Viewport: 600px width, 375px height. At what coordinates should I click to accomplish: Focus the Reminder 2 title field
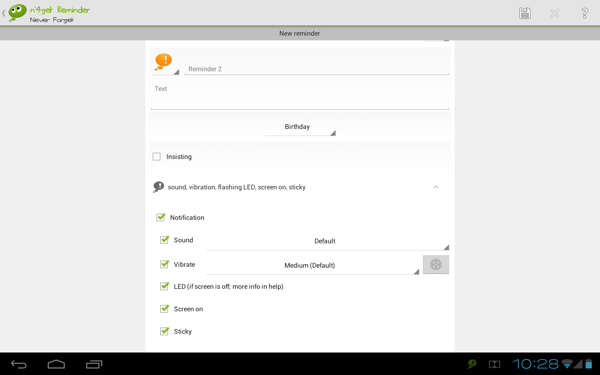pos(316,69)
